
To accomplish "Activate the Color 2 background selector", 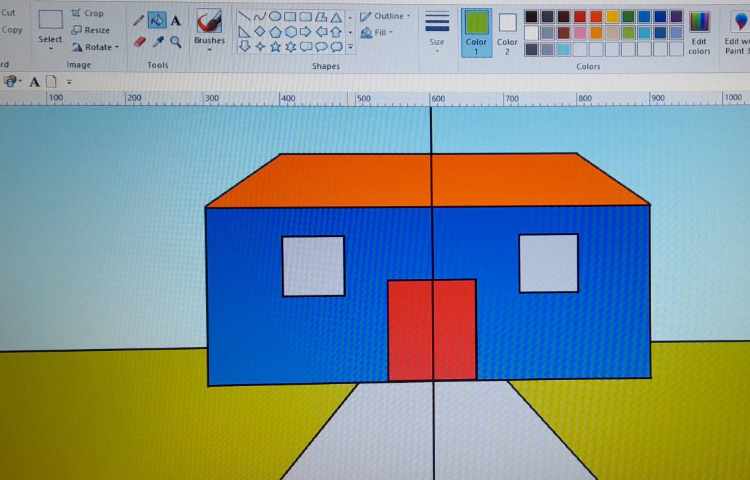I will click(x=508, y=30).
